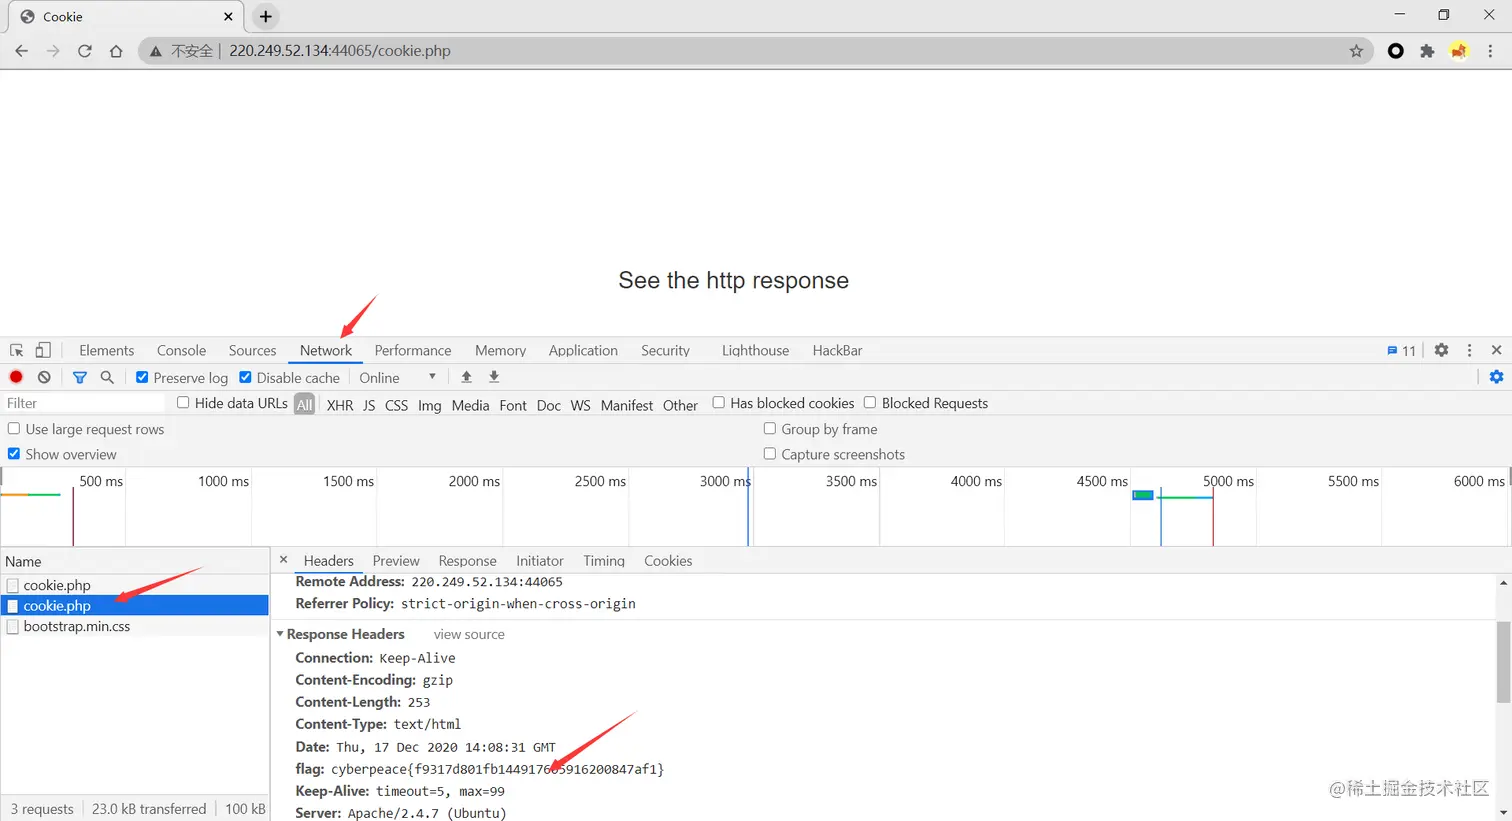
Task: Export HAR with the download arrow
Action: pyautogui.click(x=494, y=377)
